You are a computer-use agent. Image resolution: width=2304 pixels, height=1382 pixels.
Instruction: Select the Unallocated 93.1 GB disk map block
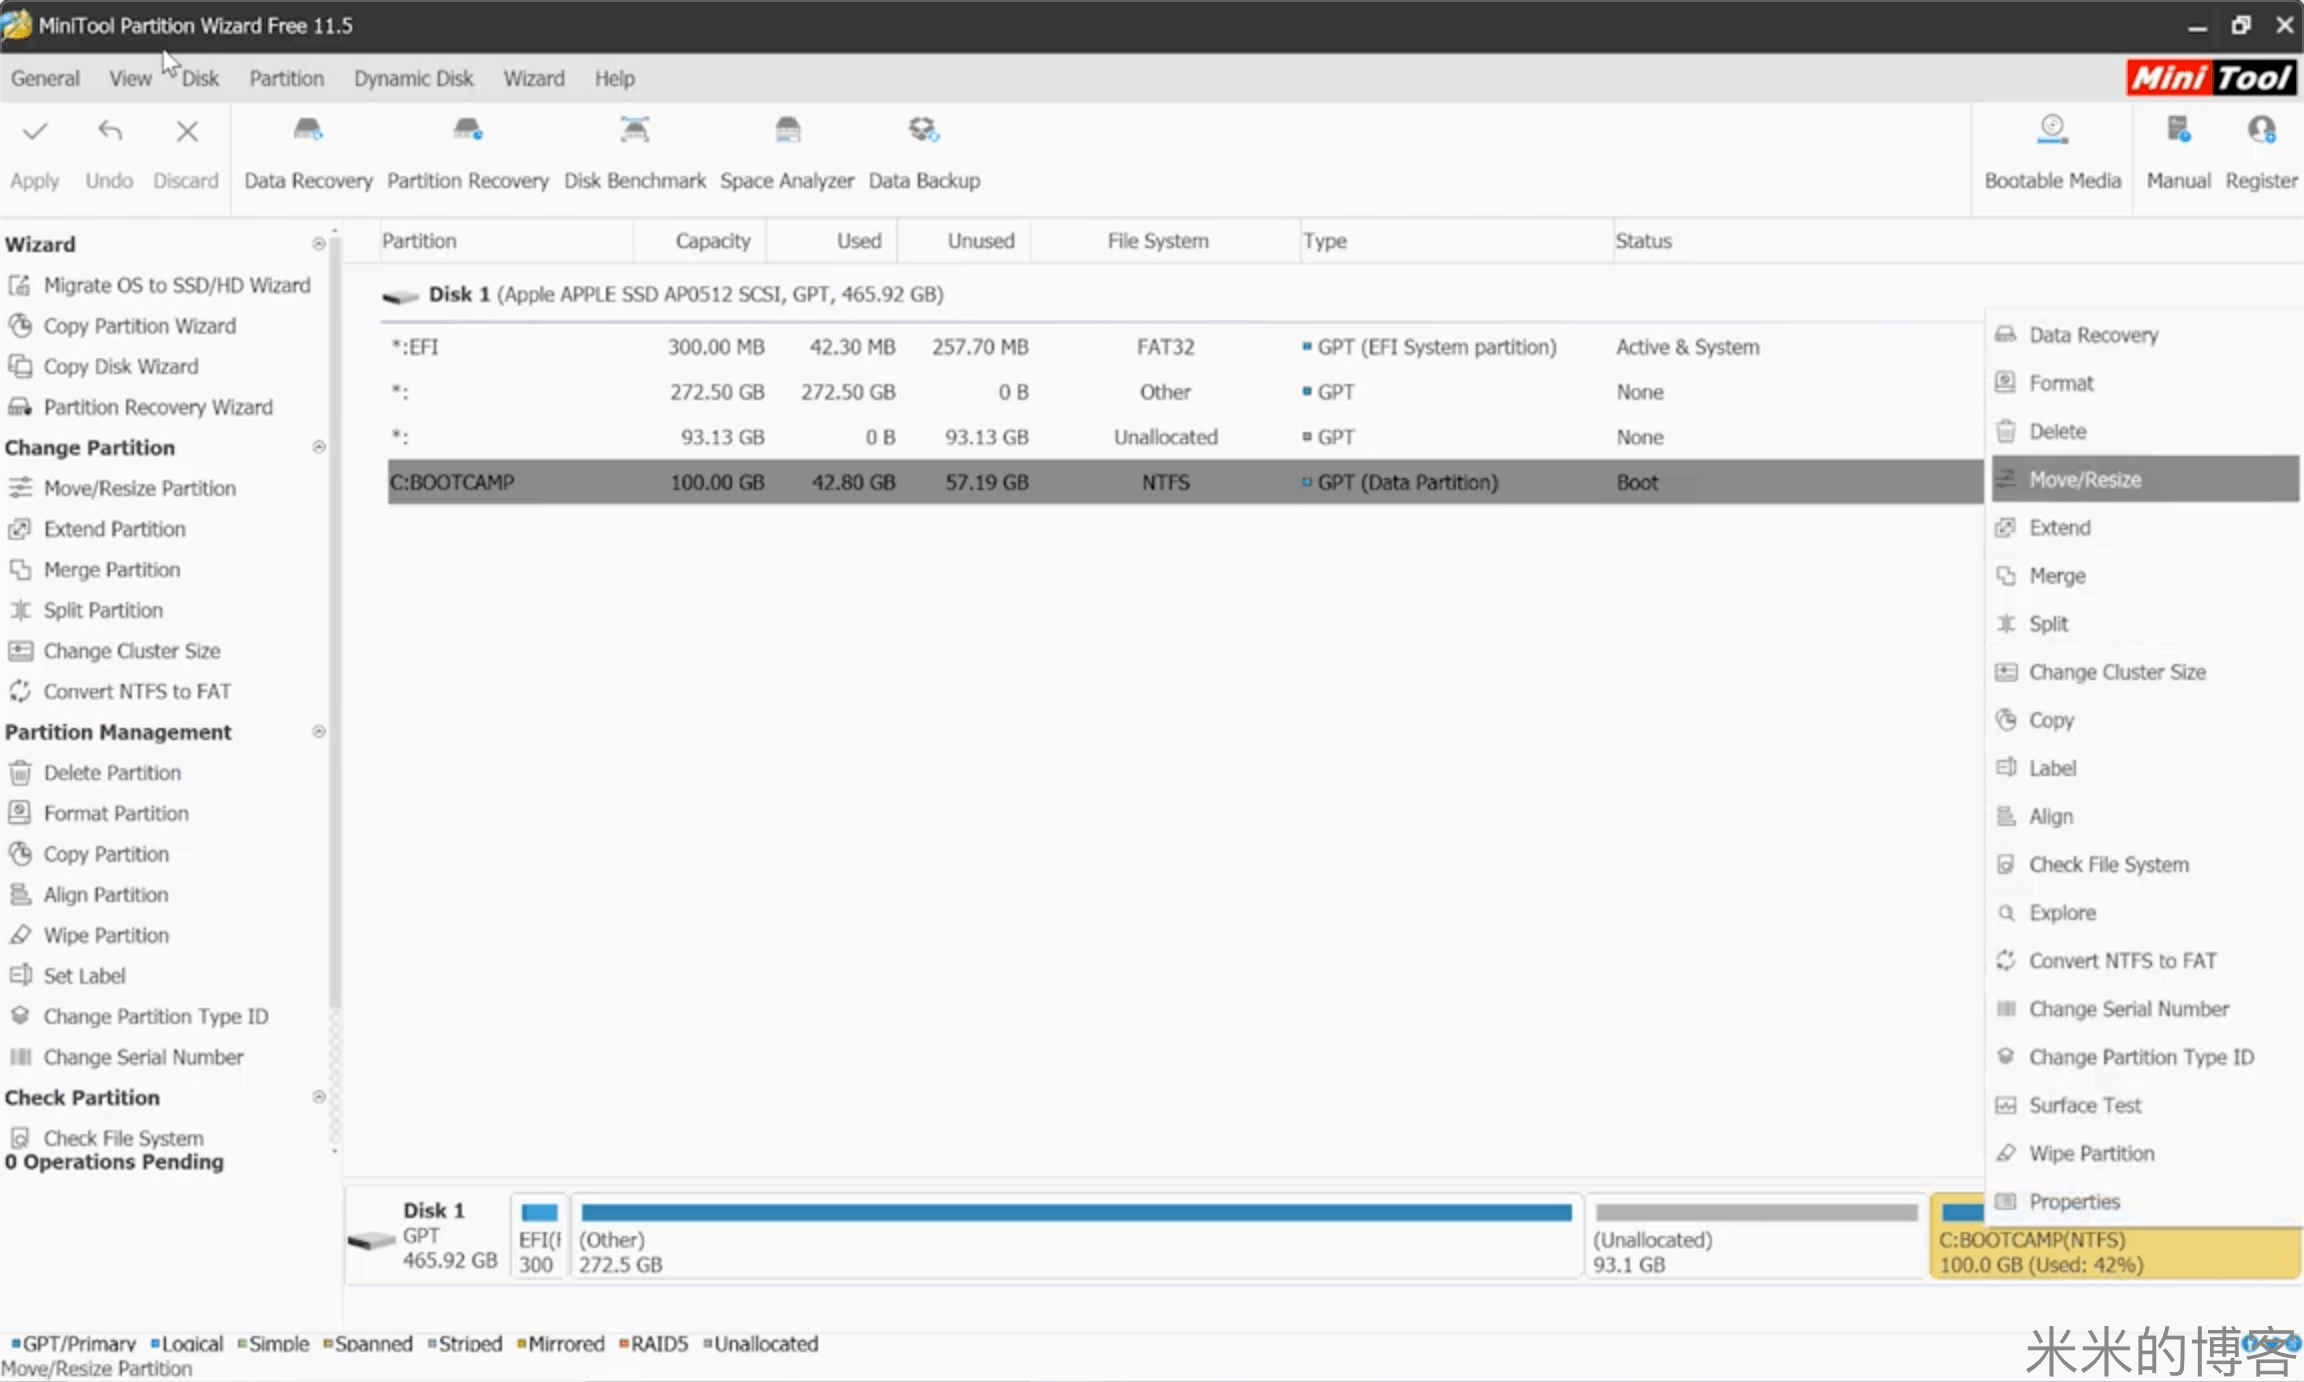pyautogui.click(x=1755, y=1238)
